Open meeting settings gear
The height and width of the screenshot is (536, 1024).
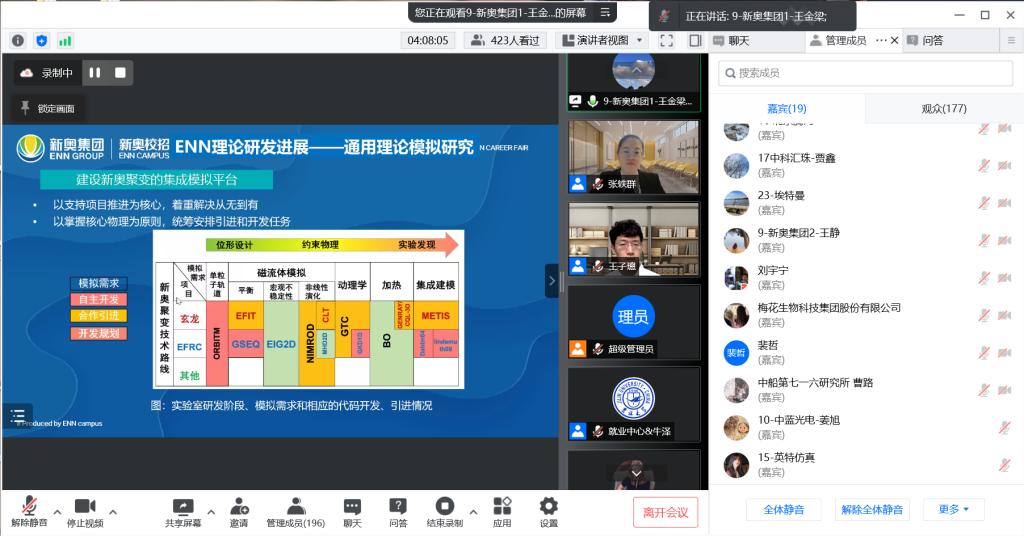tap(548, 510)
